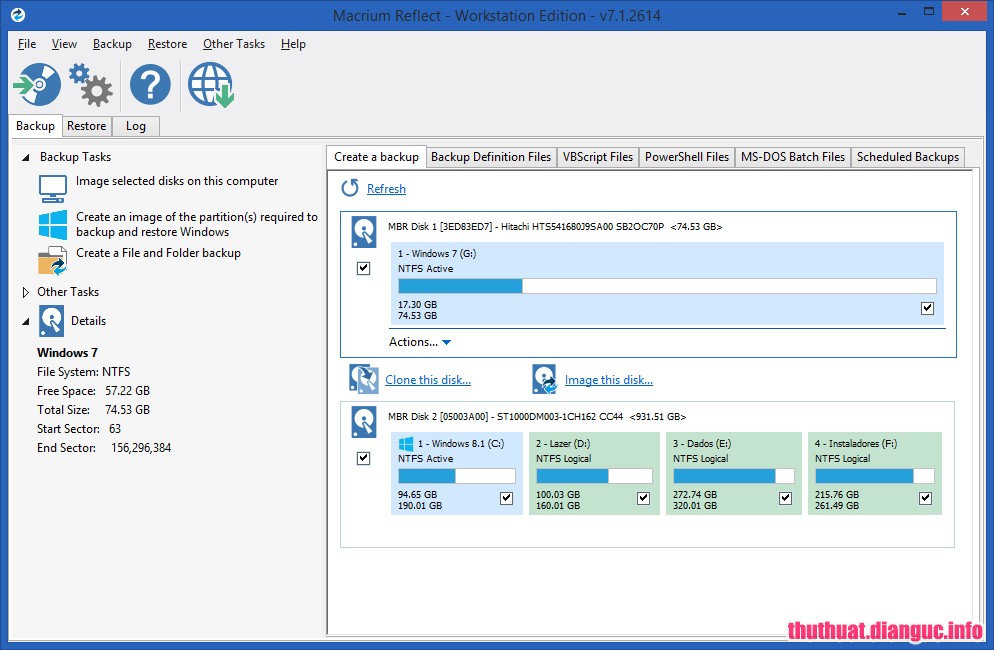The image size is (994, 650).
Task: Click the backup disc toolbar icon
Action: click(37, 84)
